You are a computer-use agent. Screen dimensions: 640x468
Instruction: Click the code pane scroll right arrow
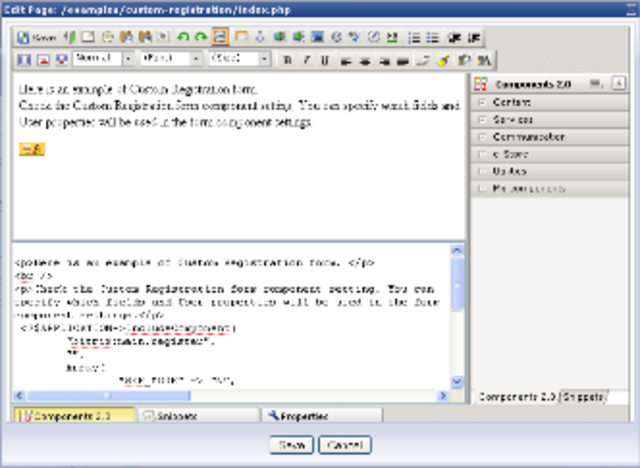click(x=443, y=395)
